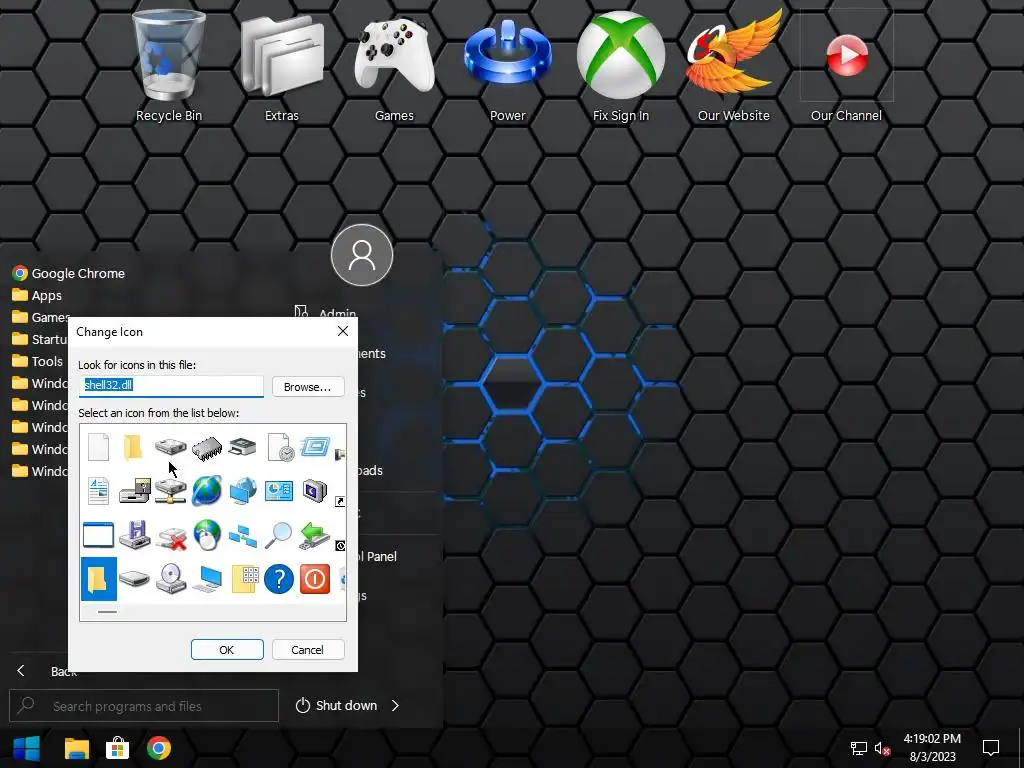Choose the network drive icon

[x=170, y=491]
